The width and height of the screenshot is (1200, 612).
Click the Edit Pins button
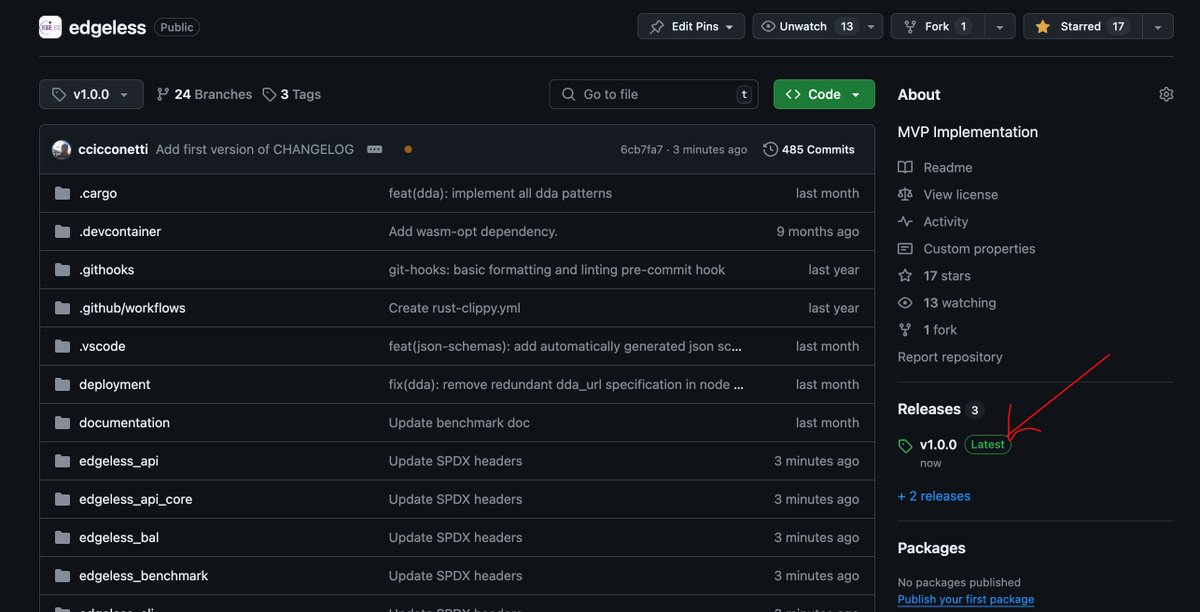click(x=691, y=26)
